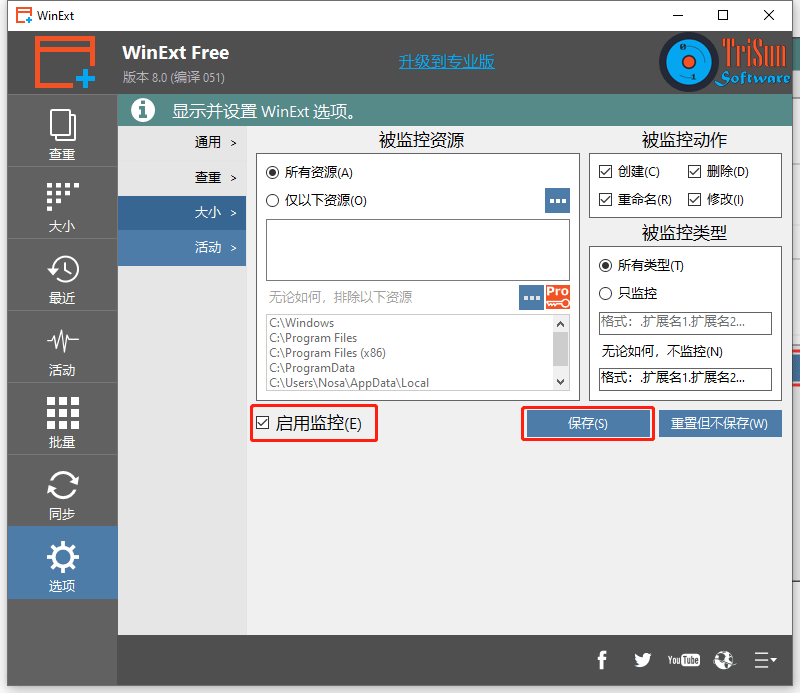Image resolution: width=800 pixels, height=693 pixels.
Task: Select the 所有类型(T) radio button
Action: click(605, 265)
